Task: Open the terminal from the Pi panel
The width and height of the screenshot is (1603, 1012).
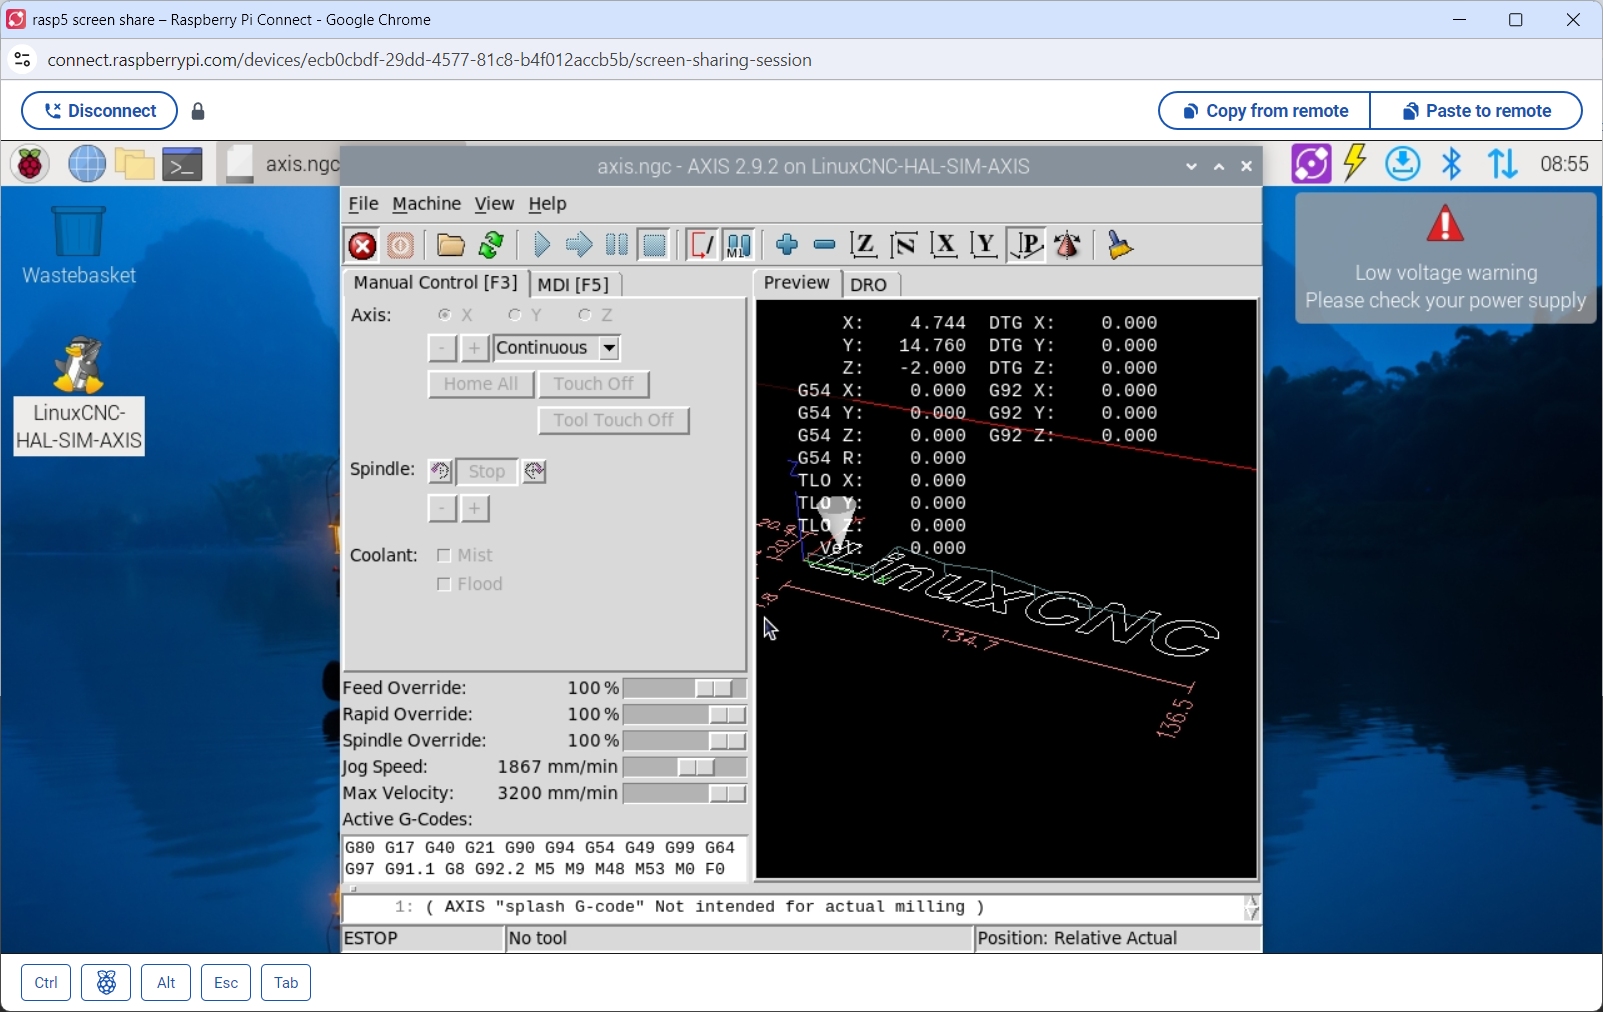Action: [x=183, y=164]
